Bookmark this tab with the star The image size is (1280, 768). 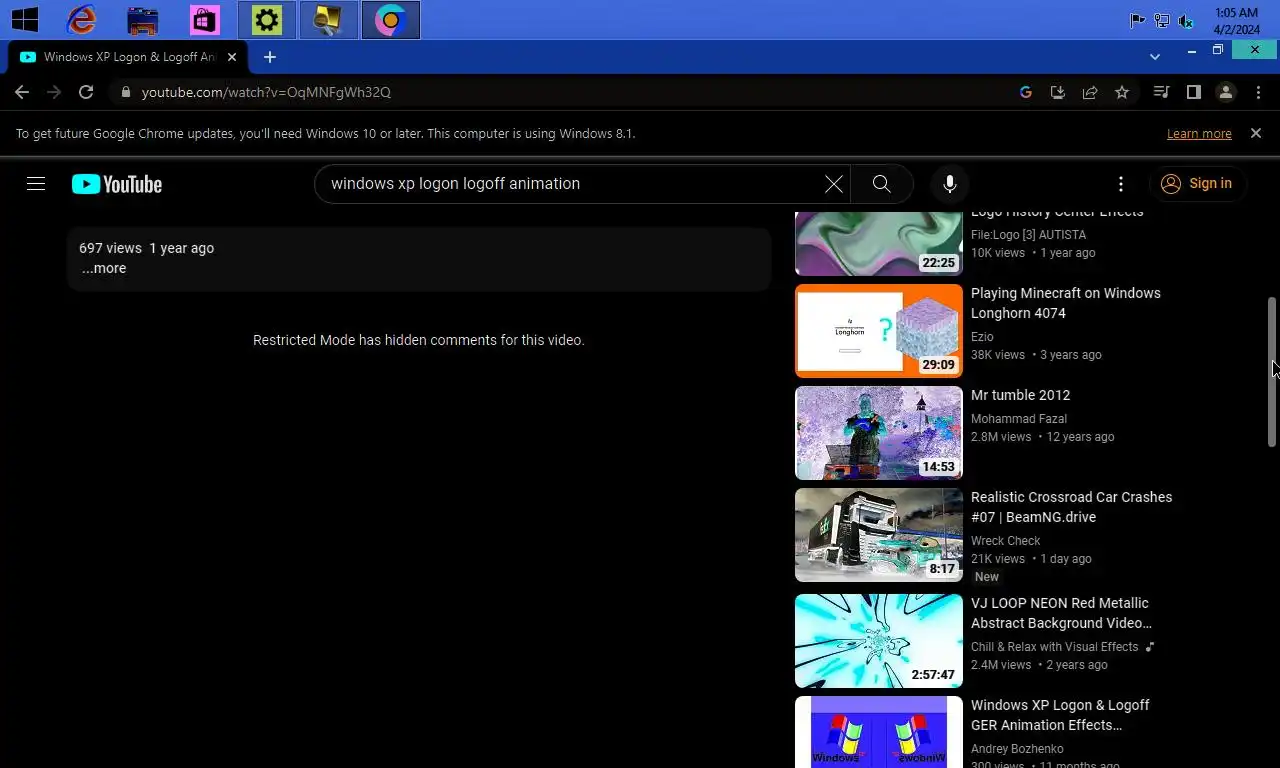tap(1122, 92)
